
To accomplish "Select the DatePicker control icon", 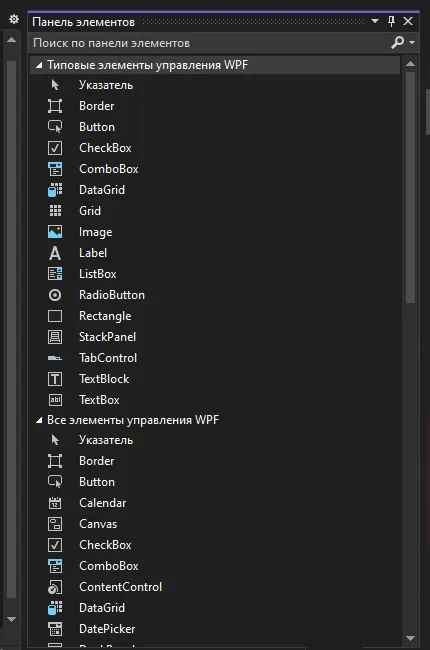I will tap(55, 629).
